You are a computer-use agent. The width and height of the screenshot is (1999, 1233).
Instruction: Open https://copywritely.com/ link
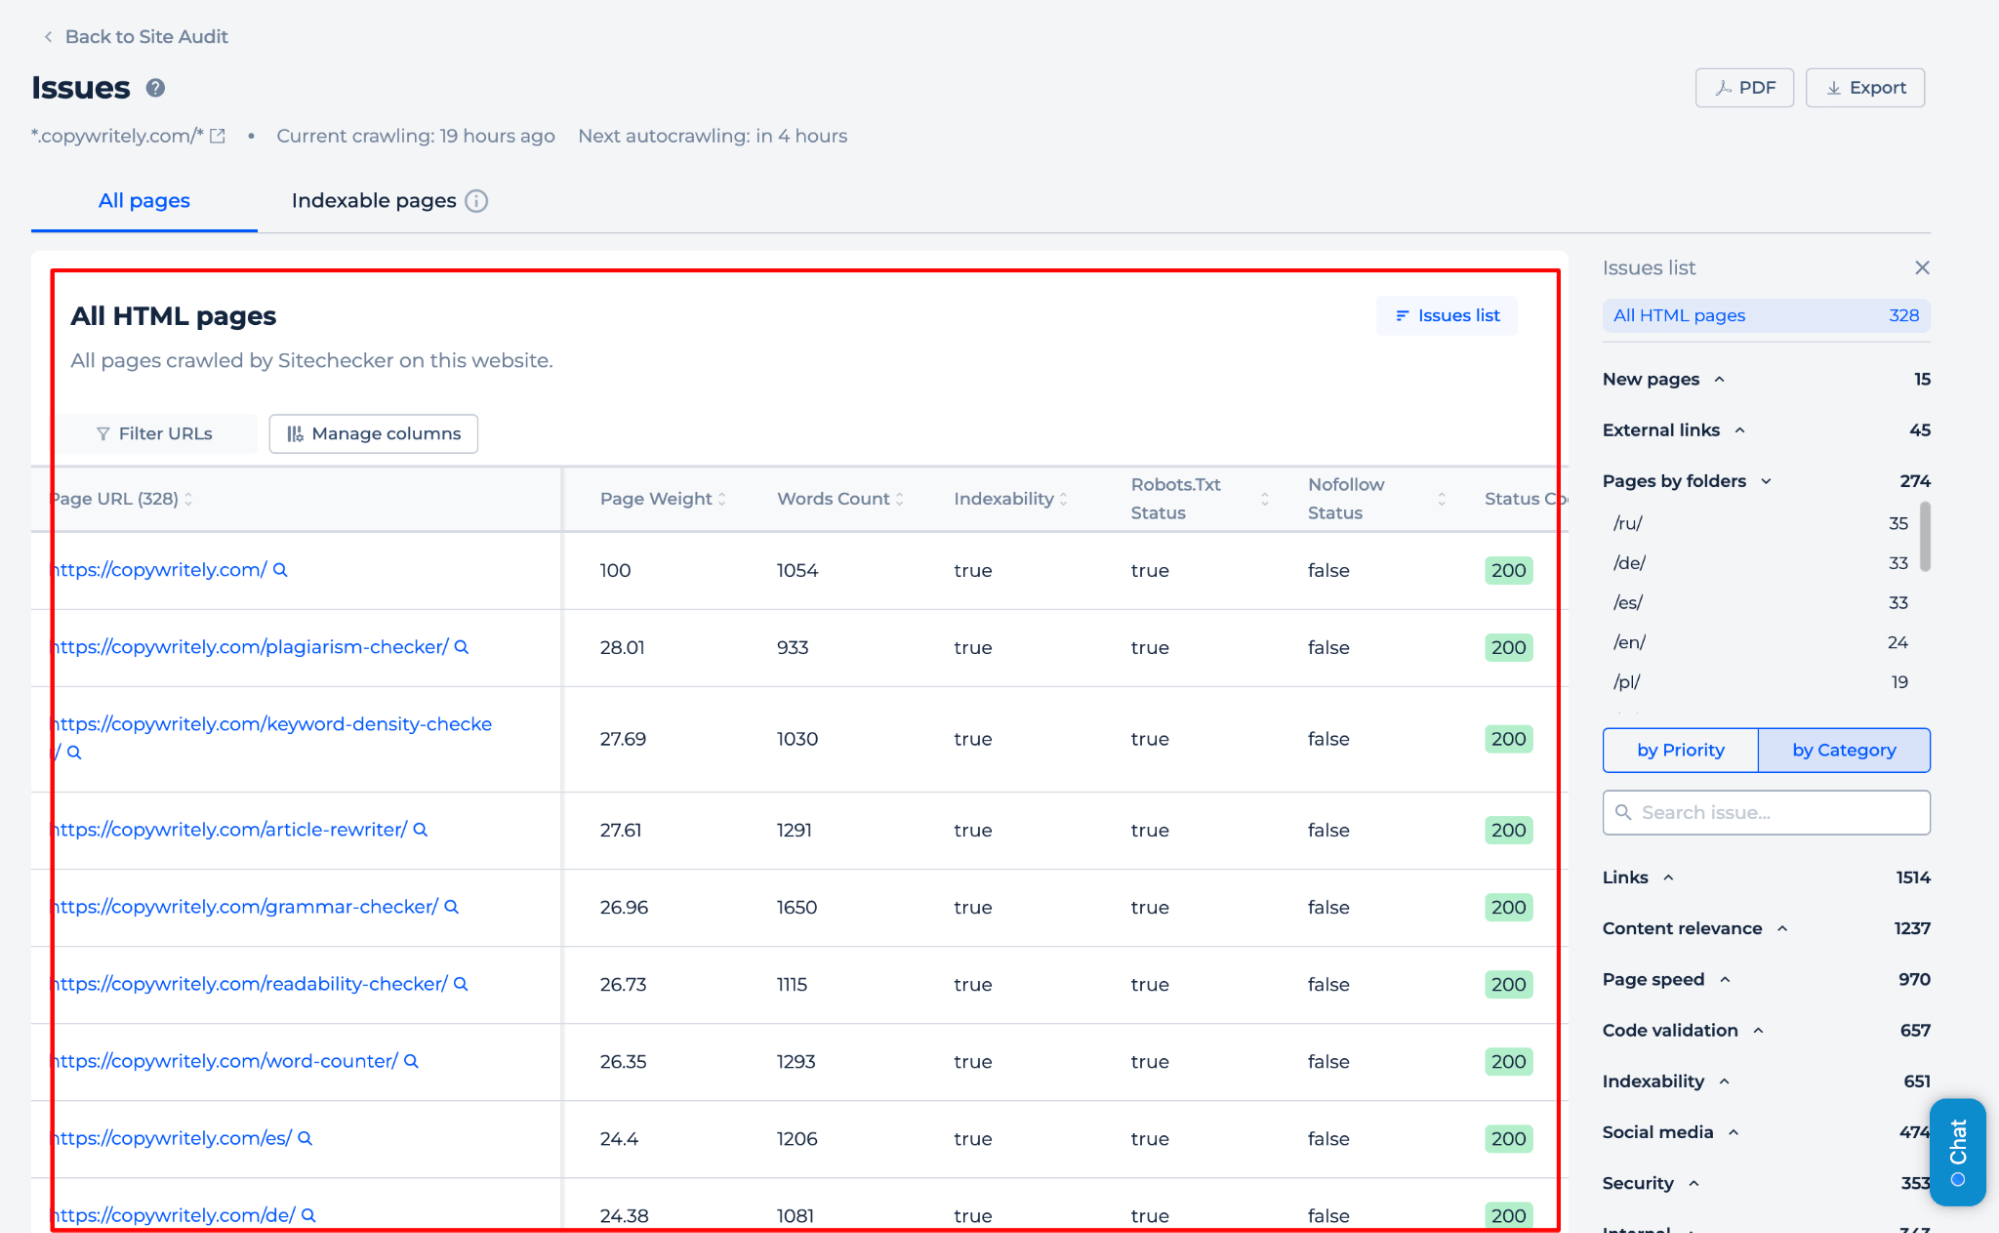(160, 570)
